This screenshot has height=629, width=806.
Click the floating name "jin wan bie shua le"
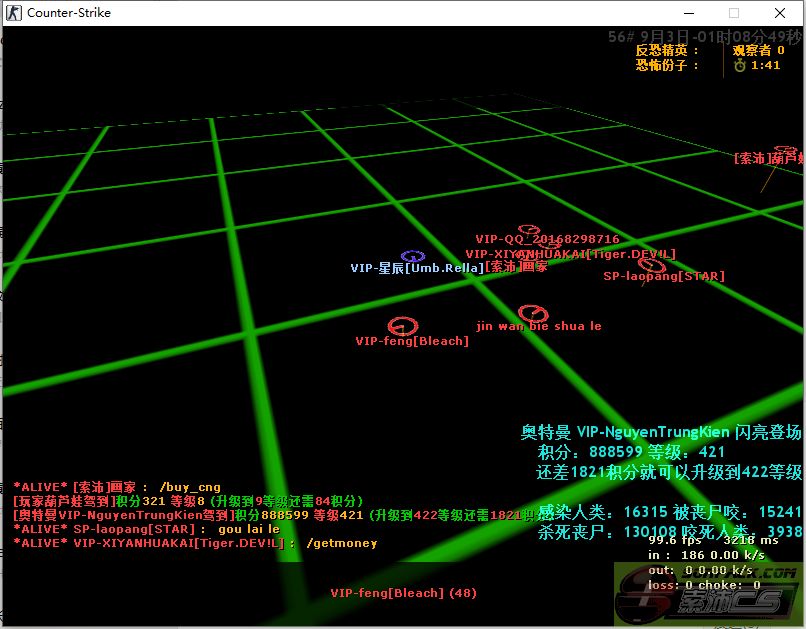pos(539,326)
